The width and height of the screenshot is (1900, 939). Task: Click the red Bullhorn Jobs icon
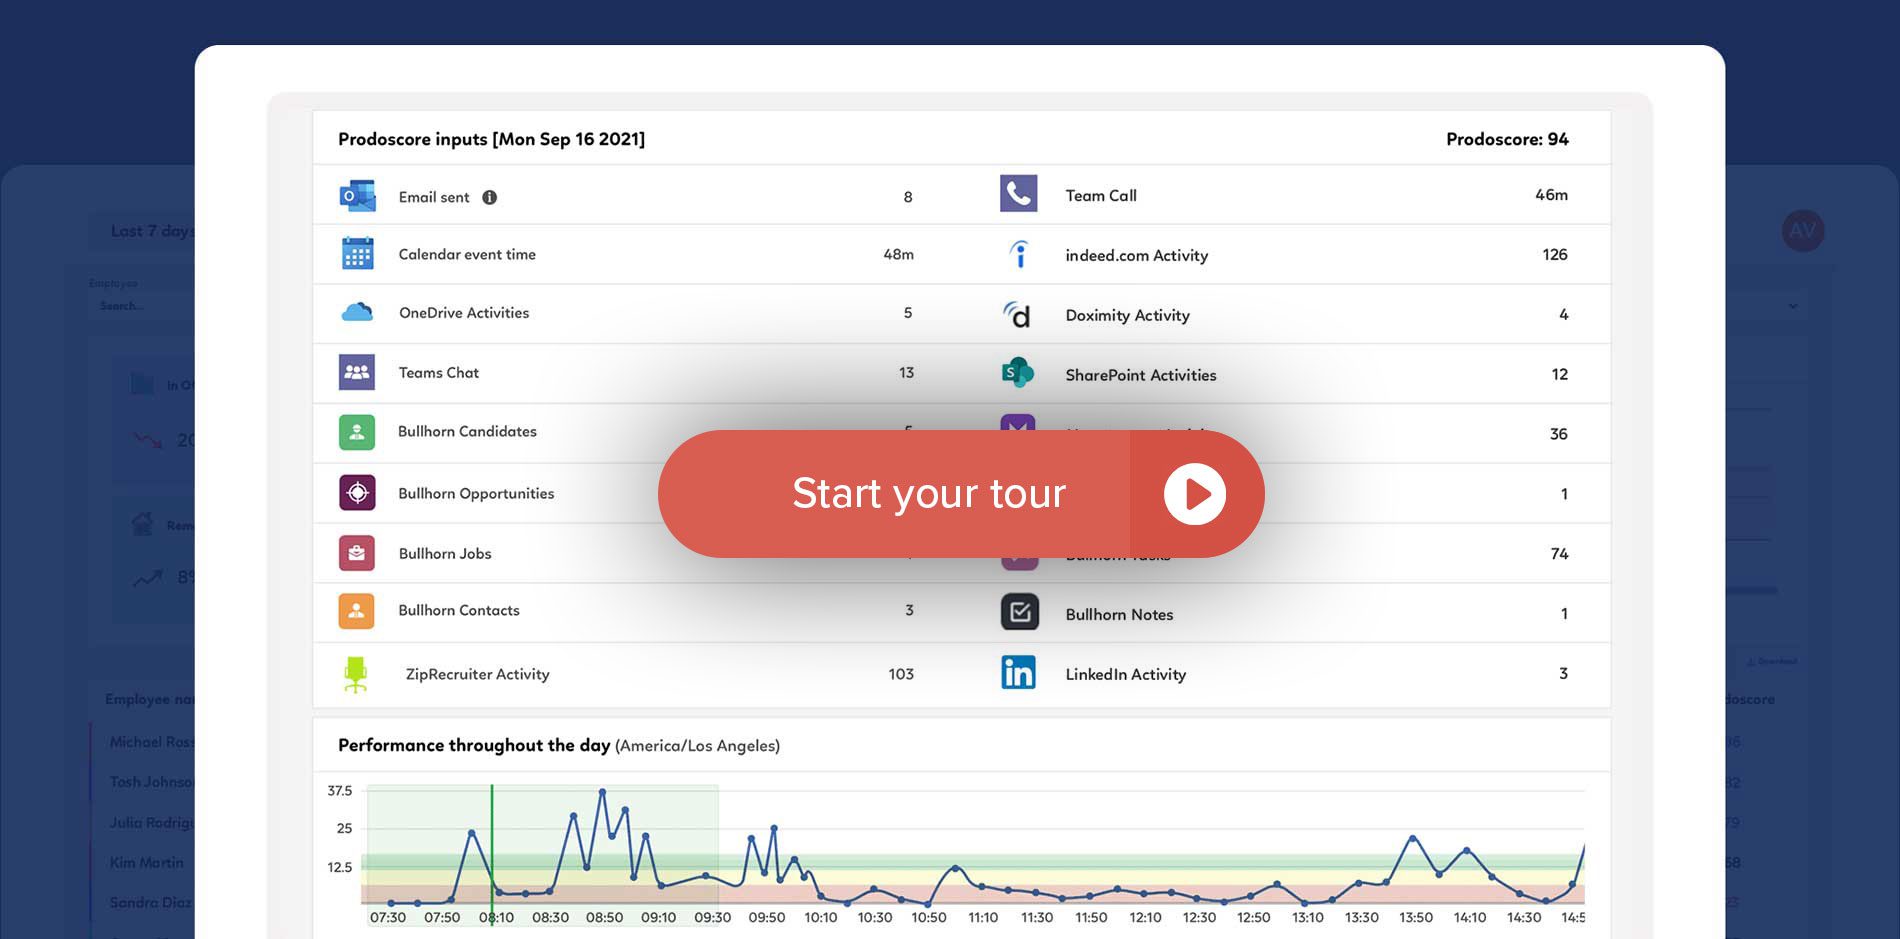(x=357, y=553)
